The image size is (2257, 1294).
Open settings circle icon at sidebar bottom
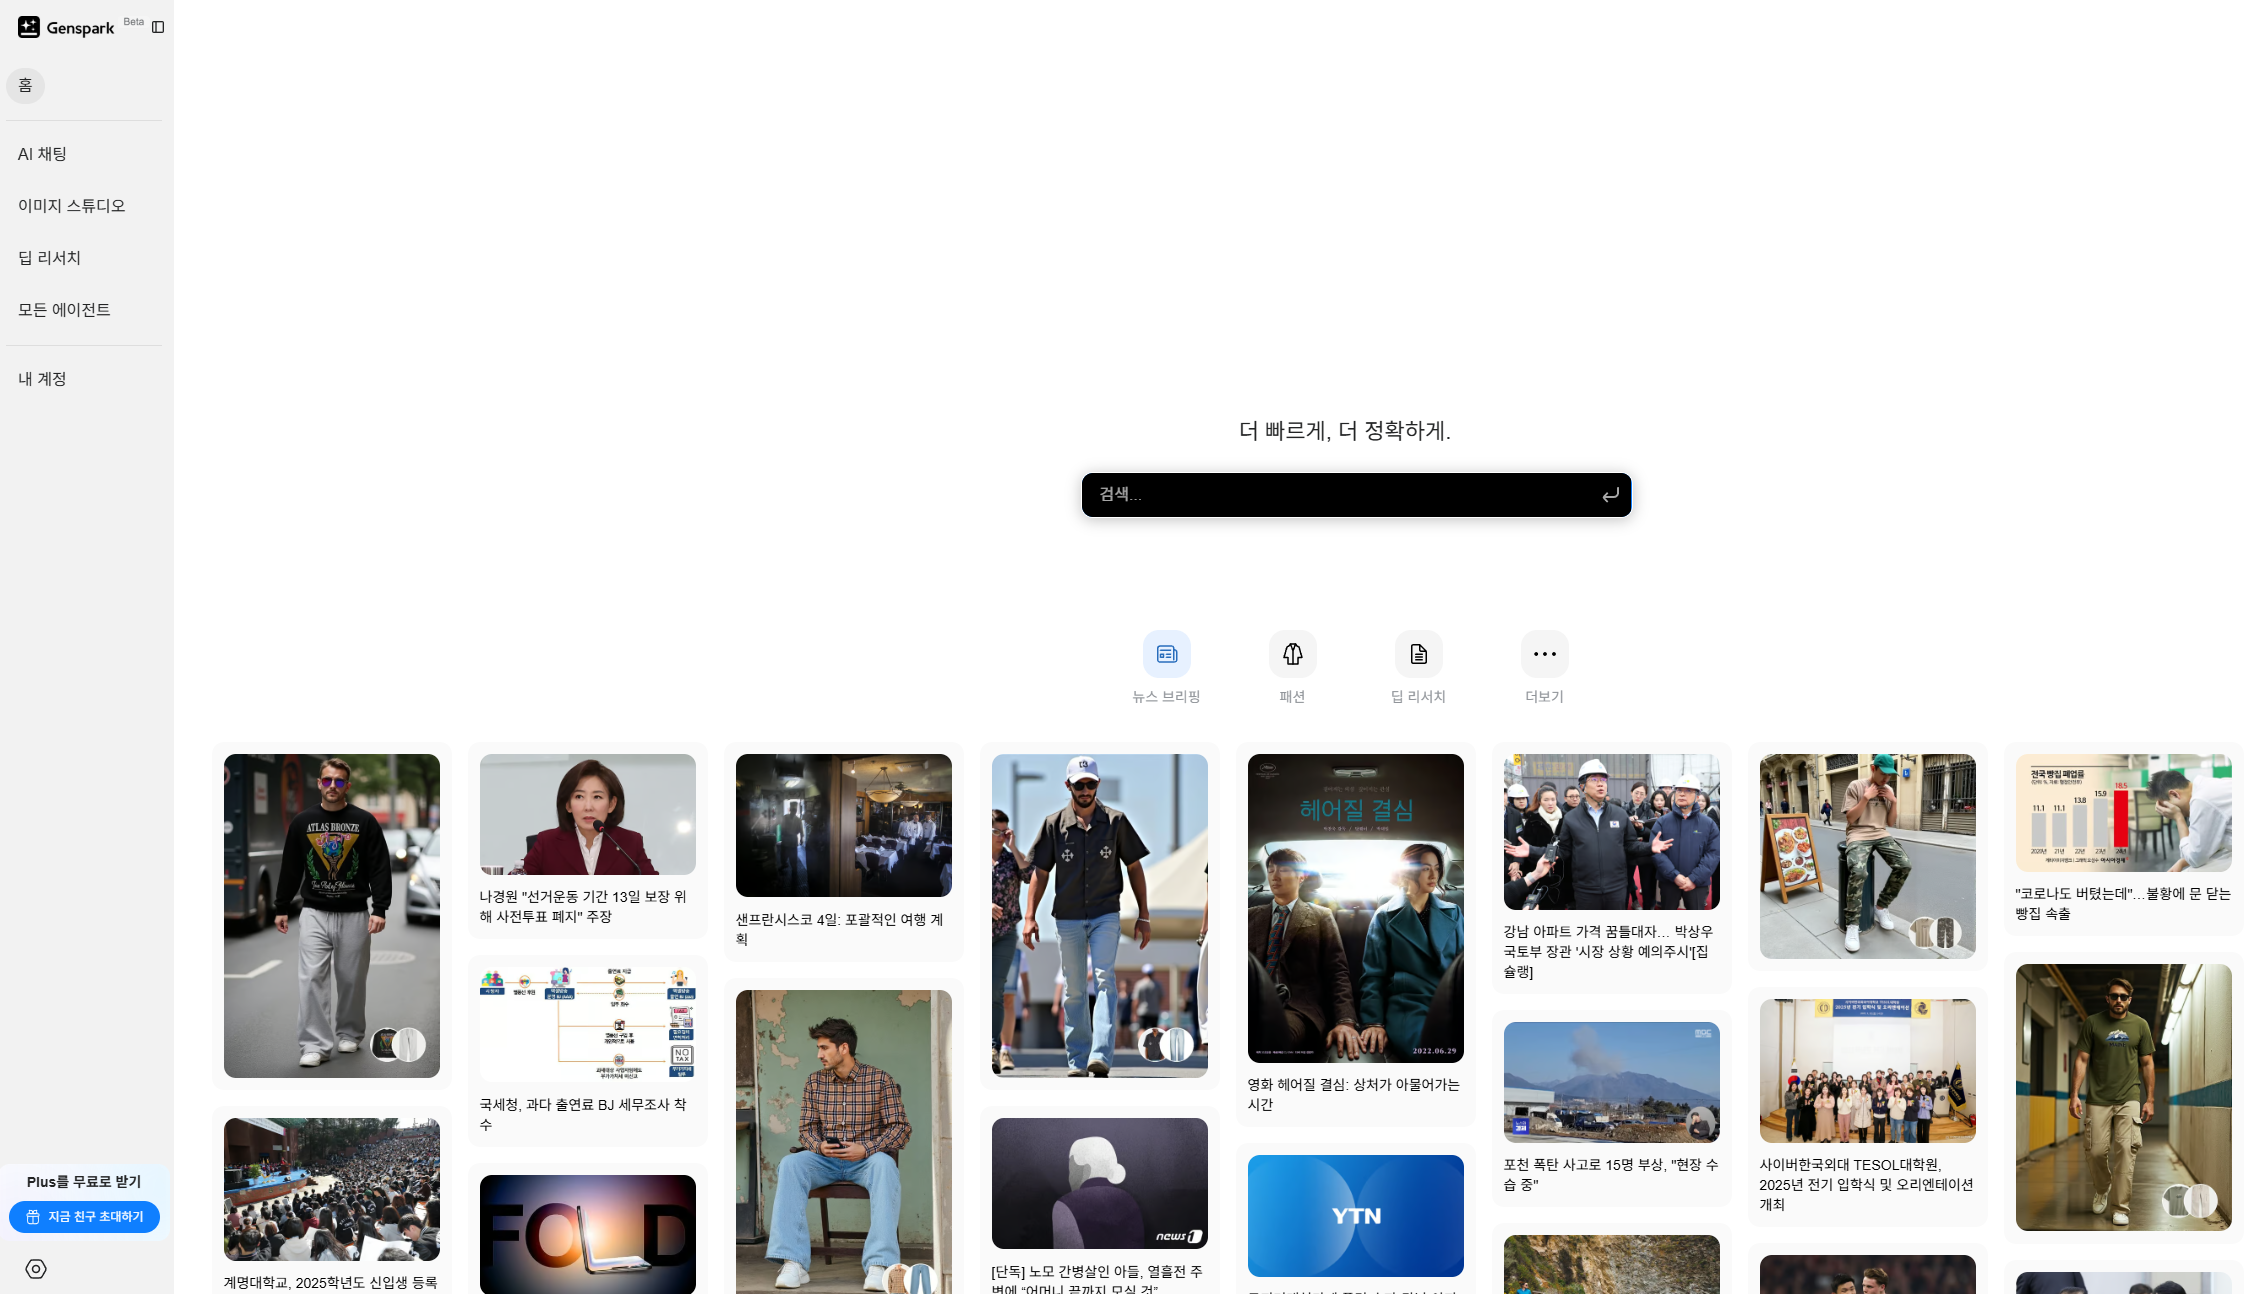36,1269
